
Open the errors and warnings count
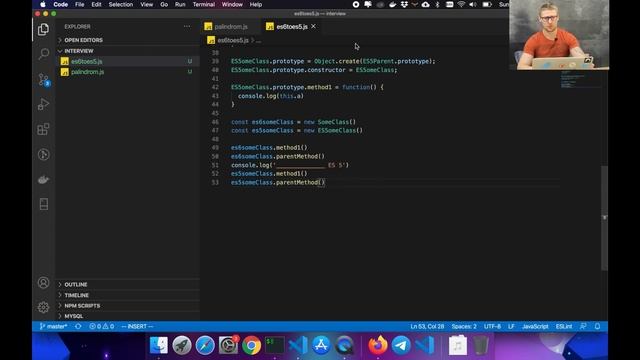pyautogui.click(x=102, y=327)
